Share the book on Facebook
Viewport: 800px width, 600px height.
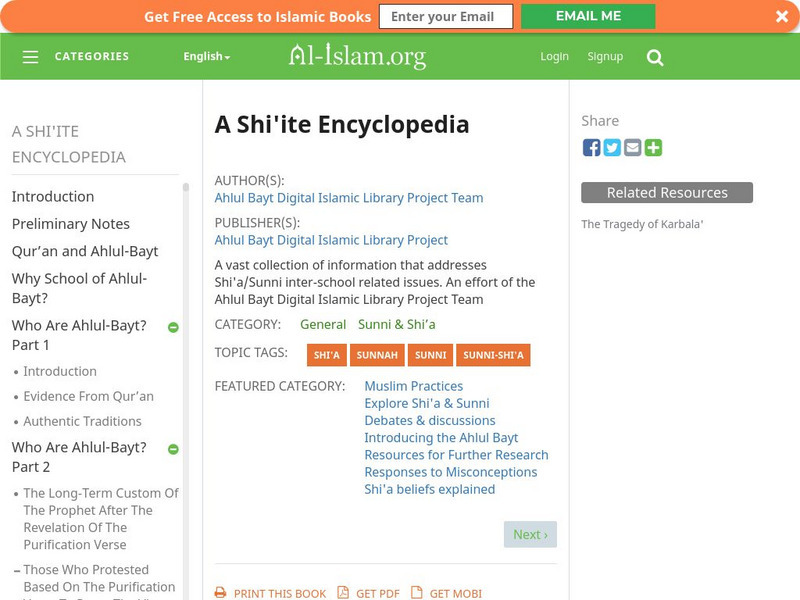click(591, 148)
